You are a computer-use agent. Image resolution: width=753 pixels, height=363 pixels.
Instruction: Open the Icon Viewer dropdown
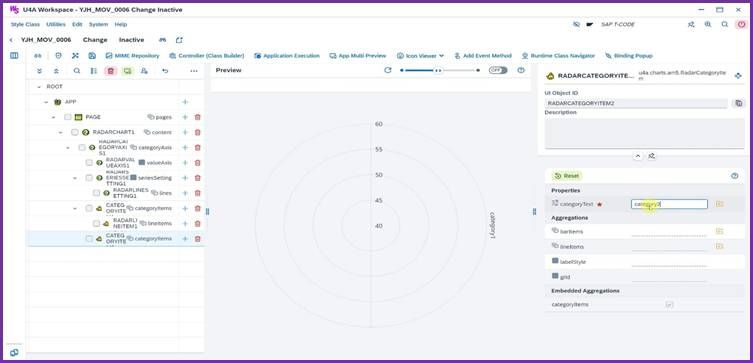[420, 56]
